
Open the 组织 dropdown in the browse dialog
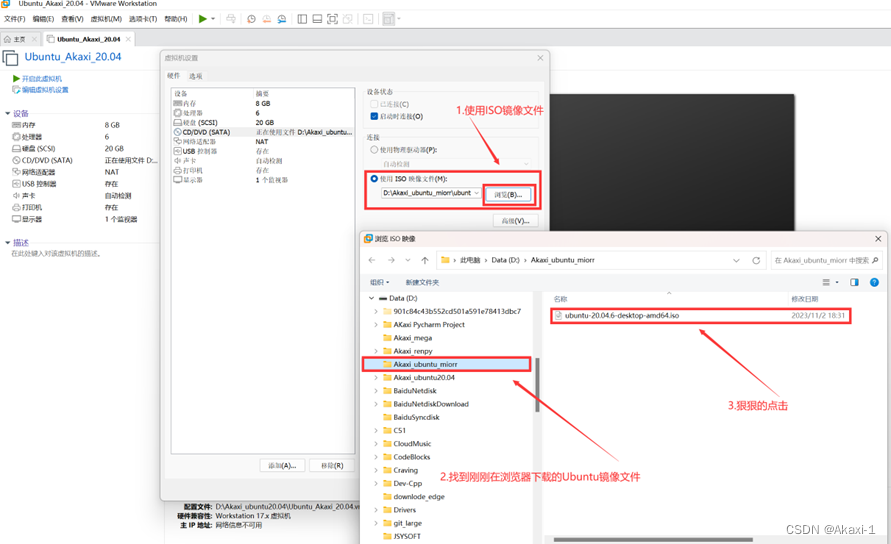pos(380,283)
